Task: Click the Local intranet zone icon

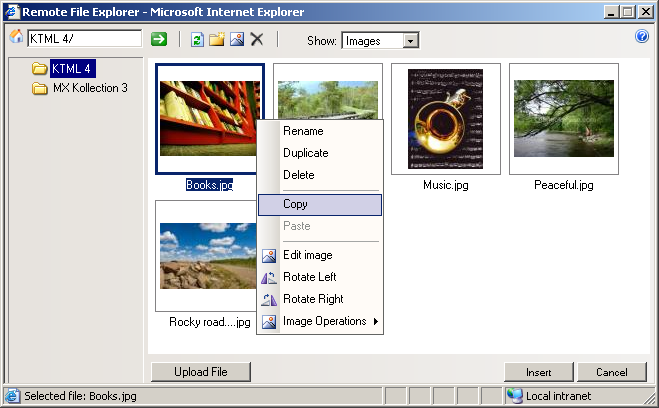Action: (514, 396)
